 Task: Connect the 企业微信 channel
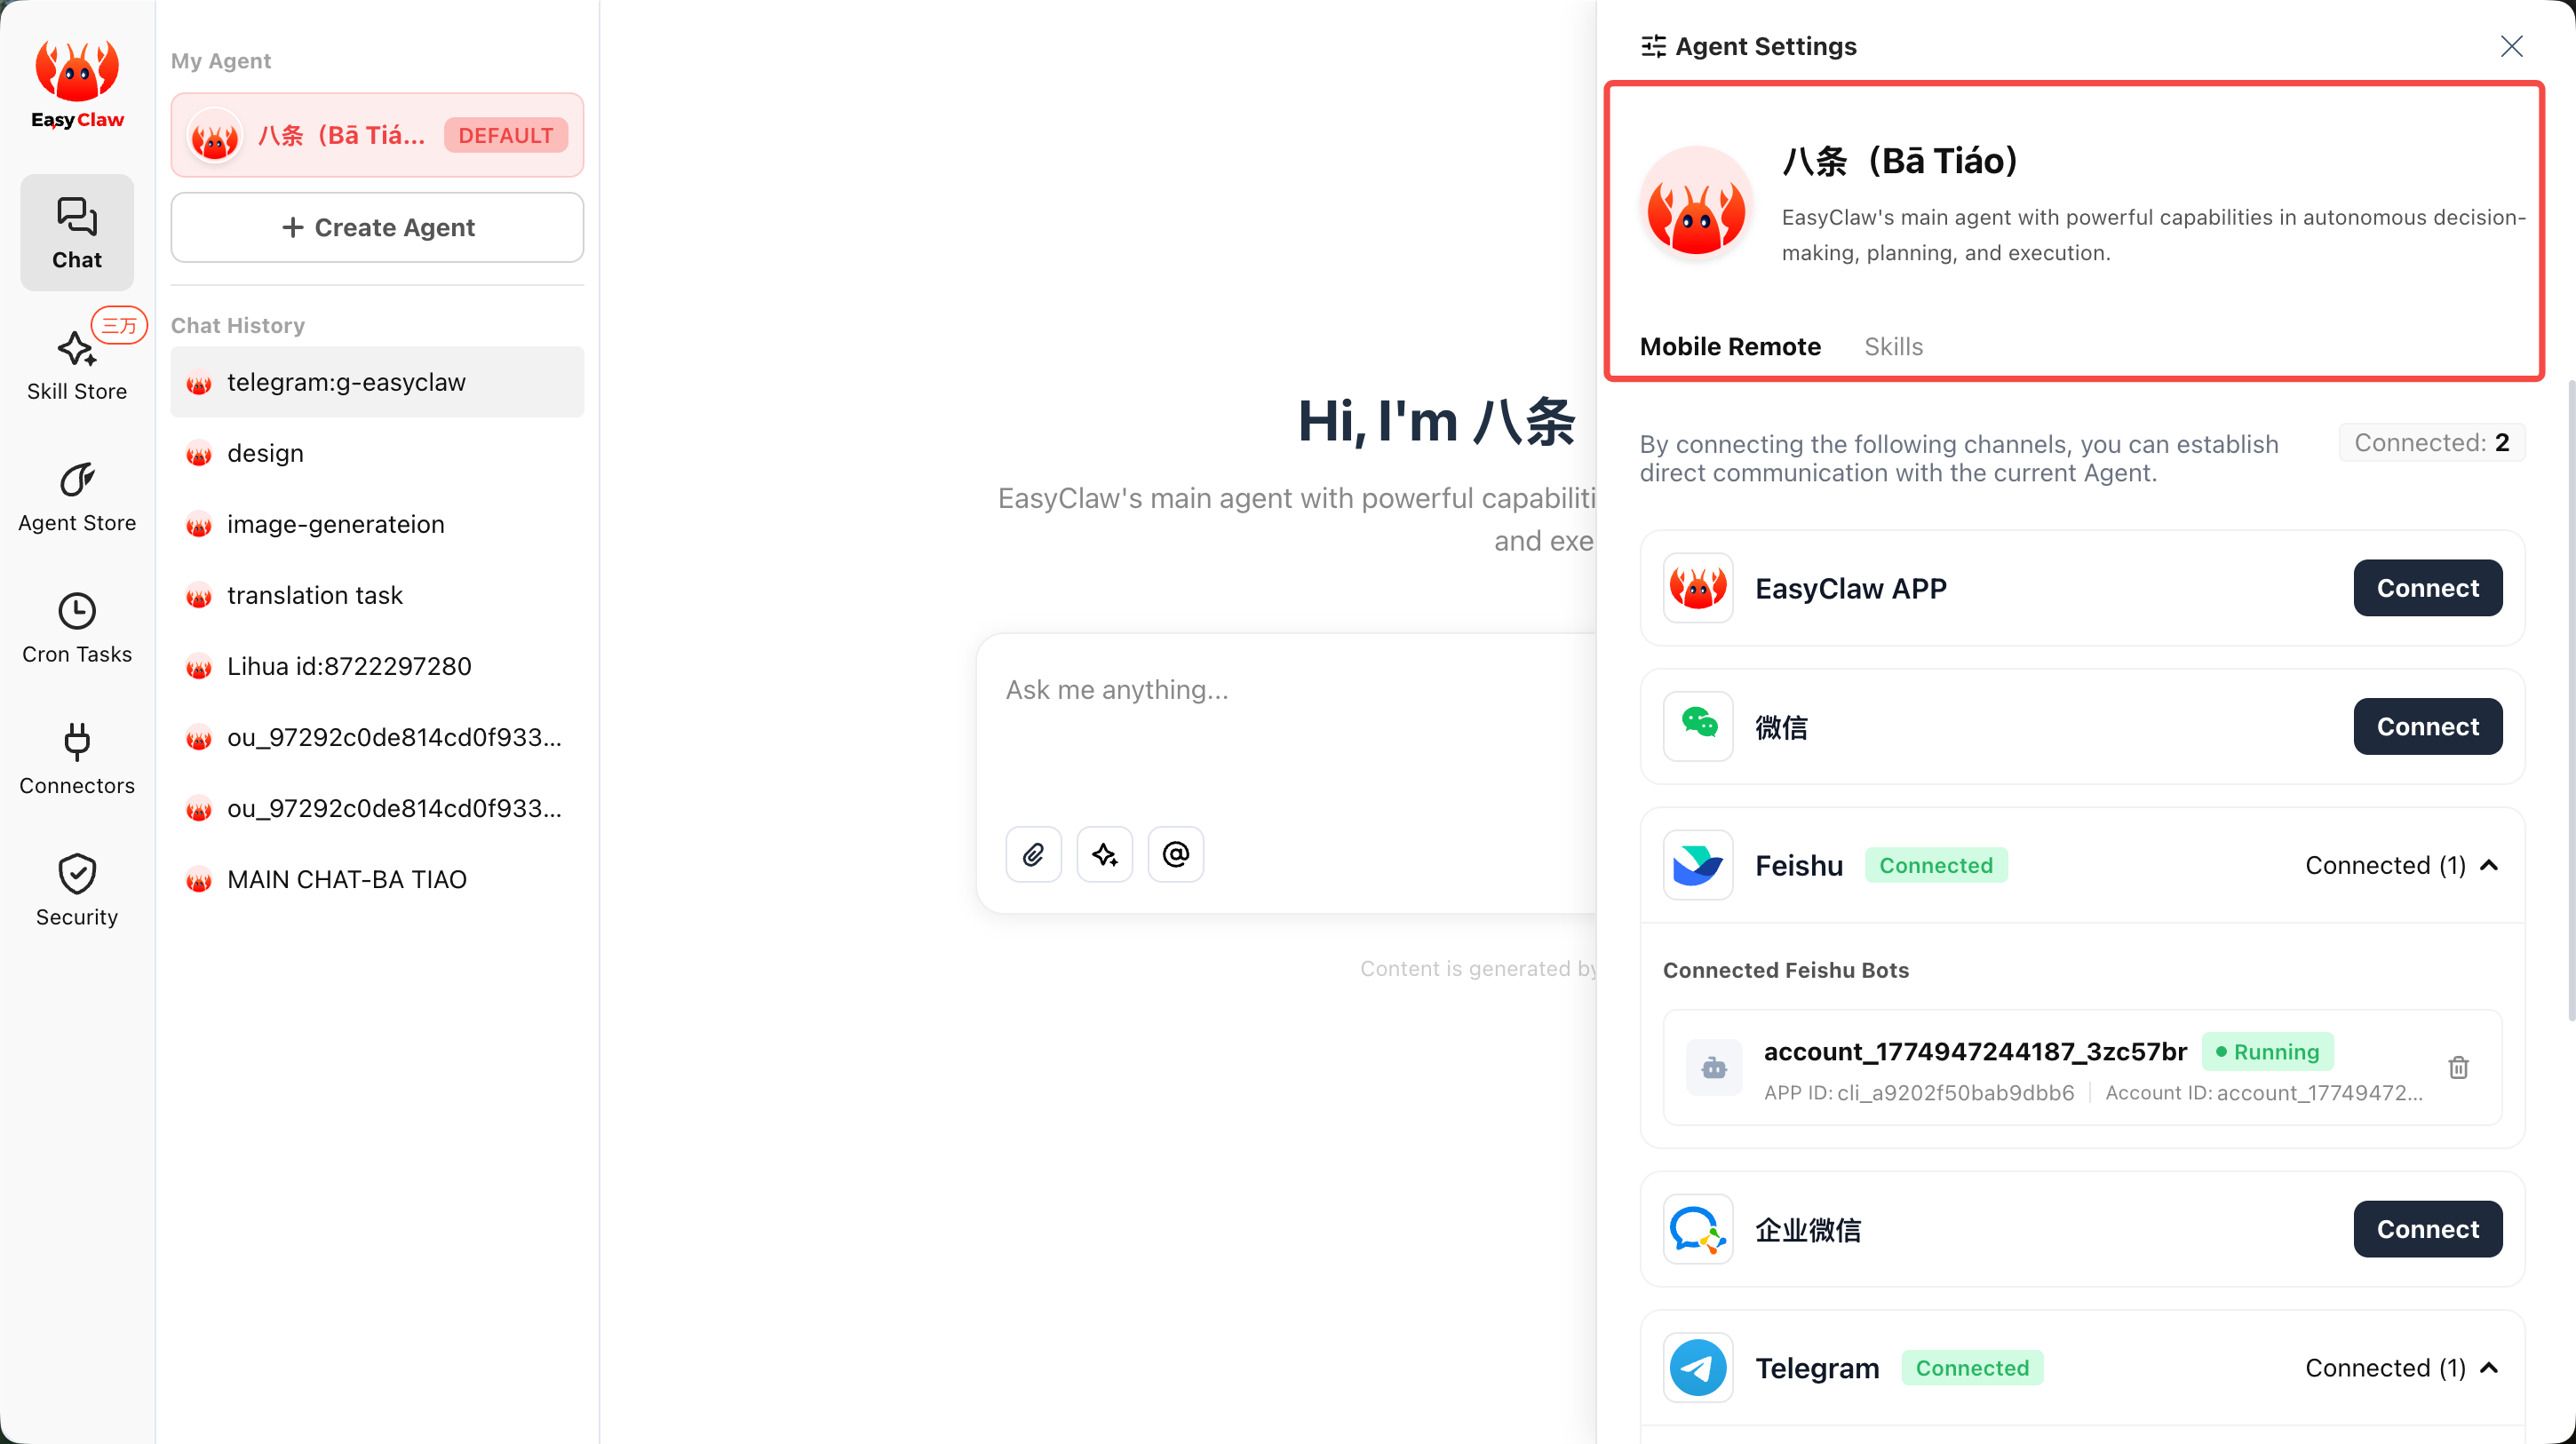tap(2427, 1229)
